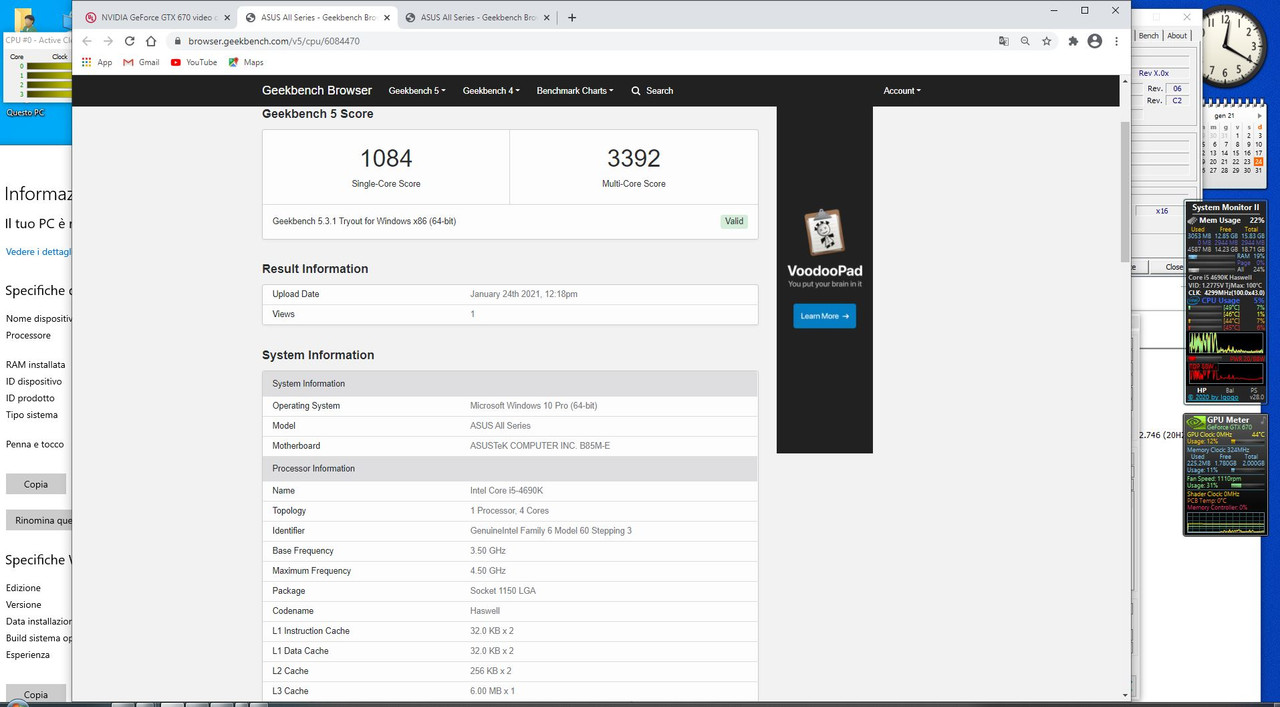This screenshot has width=1280, height=707.
Task: Select the upload date January 24th 2021
Action: pos(524,294)
